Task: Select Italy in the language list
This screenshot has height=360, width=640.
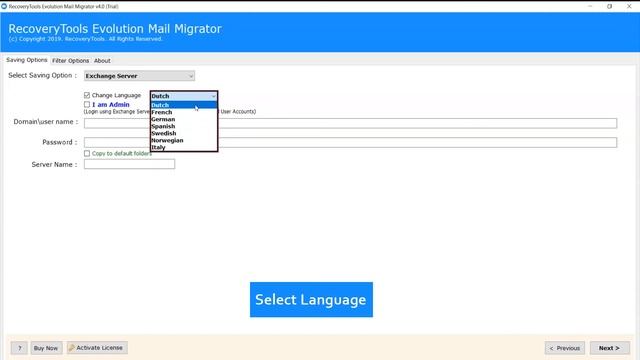Action: coord(184,147)
